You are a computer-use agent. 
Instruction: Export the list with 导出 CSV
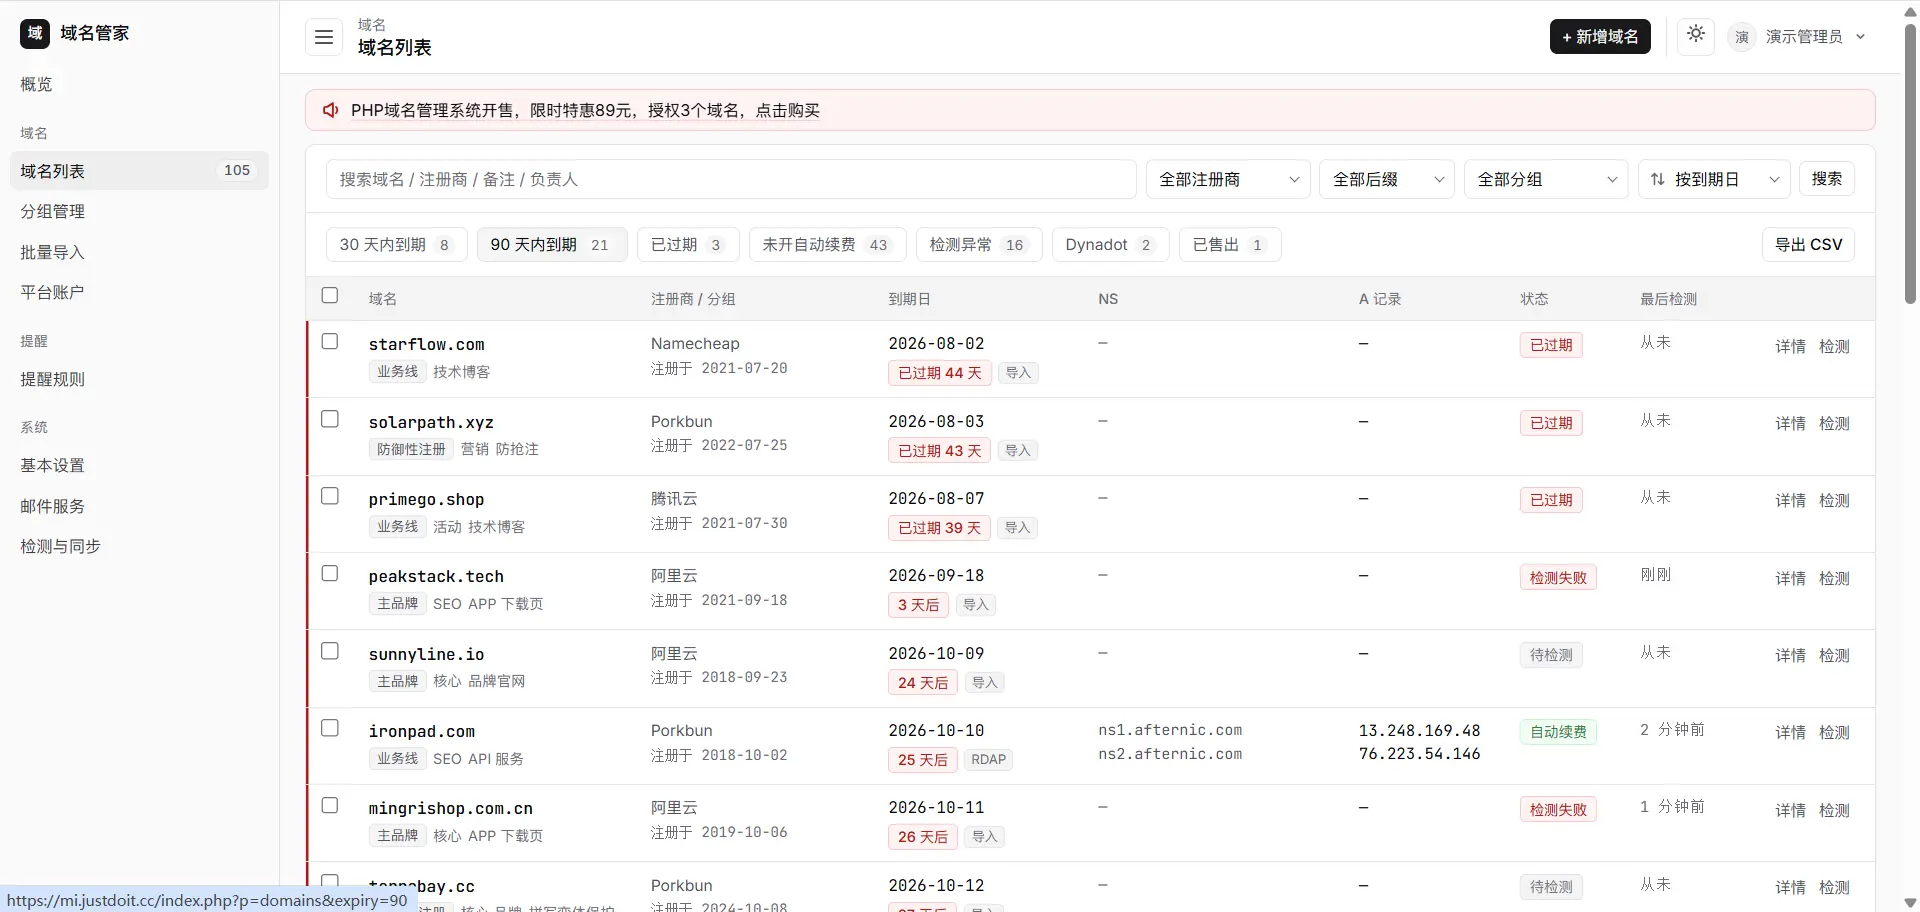[1808, 244]
